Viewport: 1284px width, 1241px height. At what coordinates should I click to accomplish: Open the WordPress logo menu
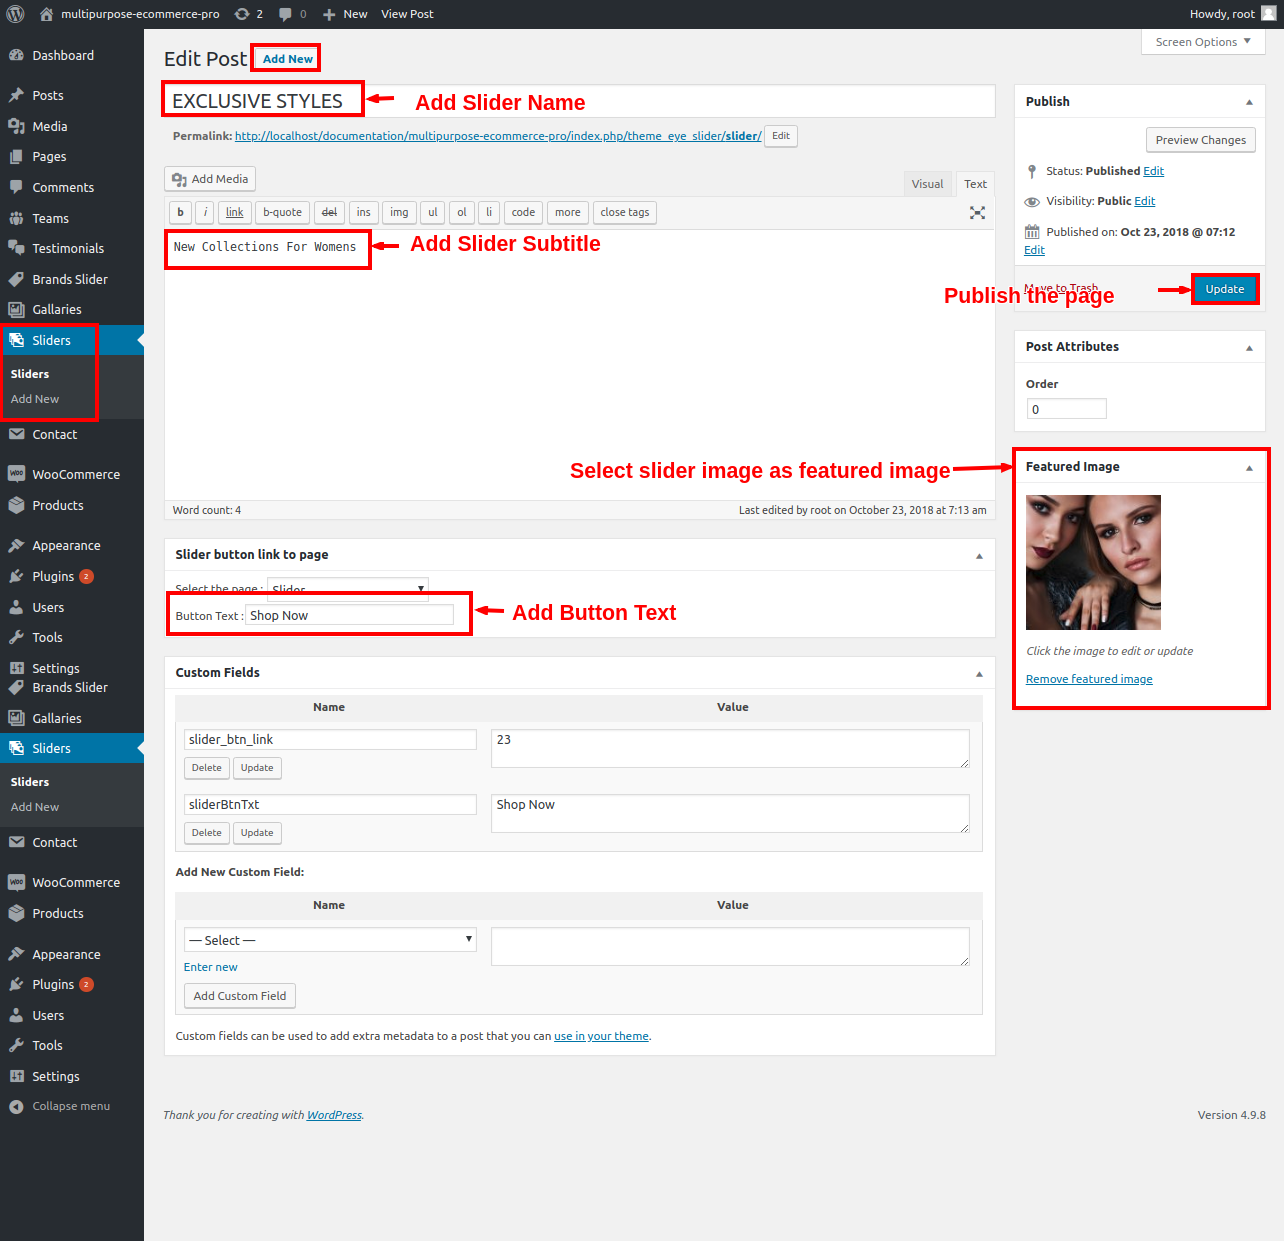15,14
